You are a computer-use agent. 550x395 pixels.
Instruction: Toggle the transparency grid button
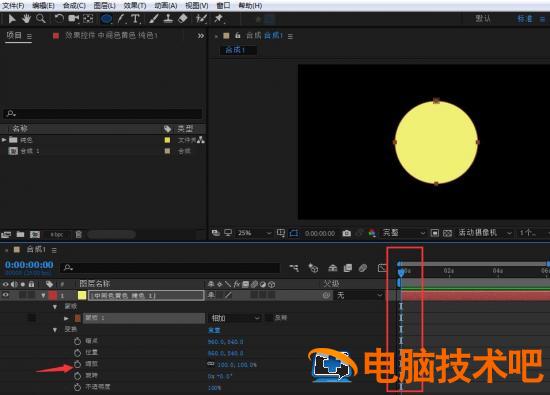(447, 233)
